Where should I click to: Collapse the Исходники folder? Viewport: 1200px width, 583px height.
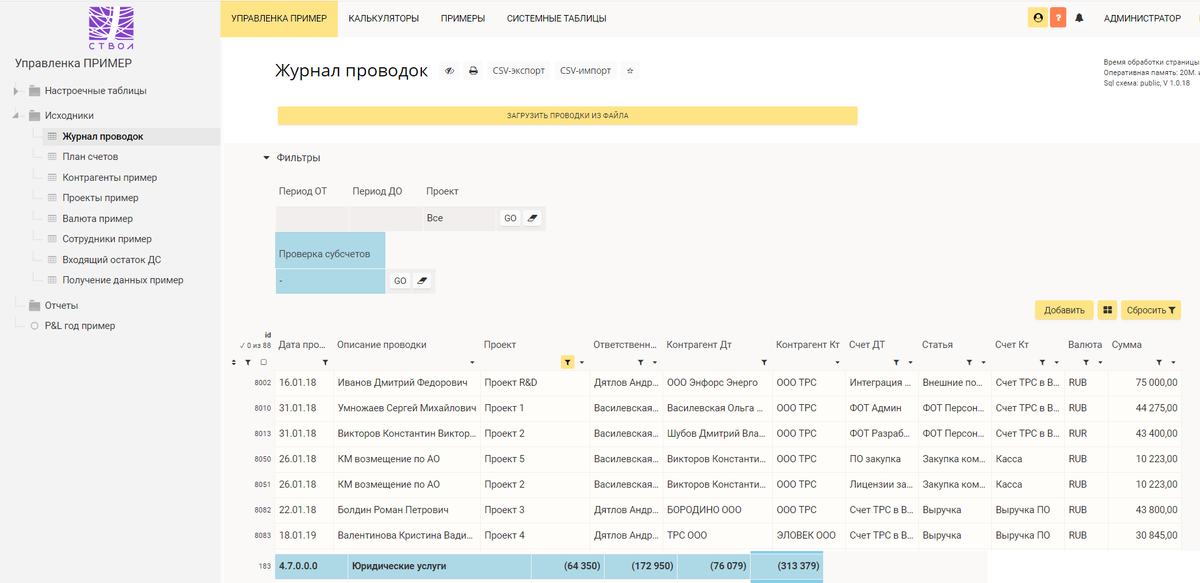tap(16, 115)
